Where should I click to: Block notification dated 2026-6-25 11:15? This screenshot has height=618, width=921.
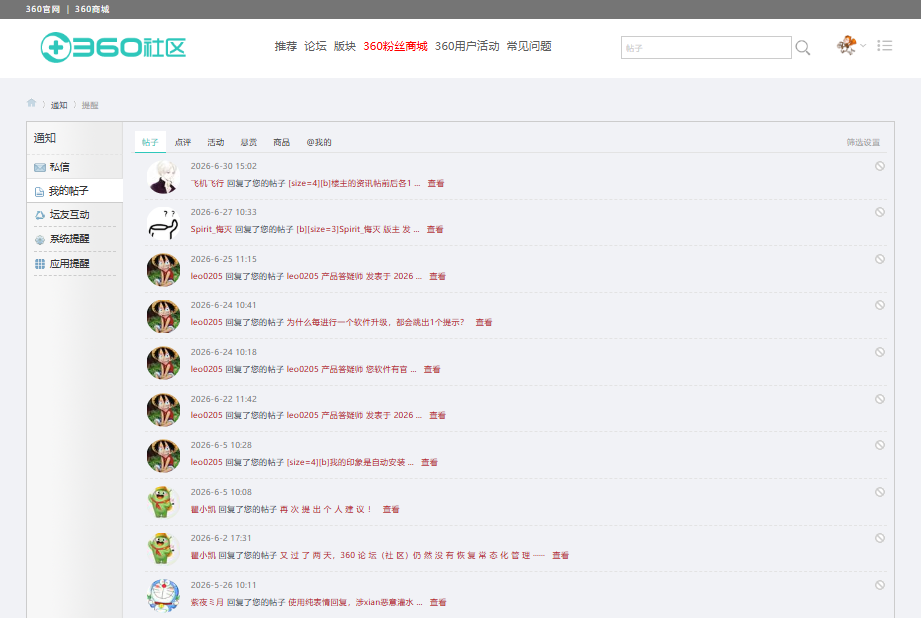(x=880, y=259)
